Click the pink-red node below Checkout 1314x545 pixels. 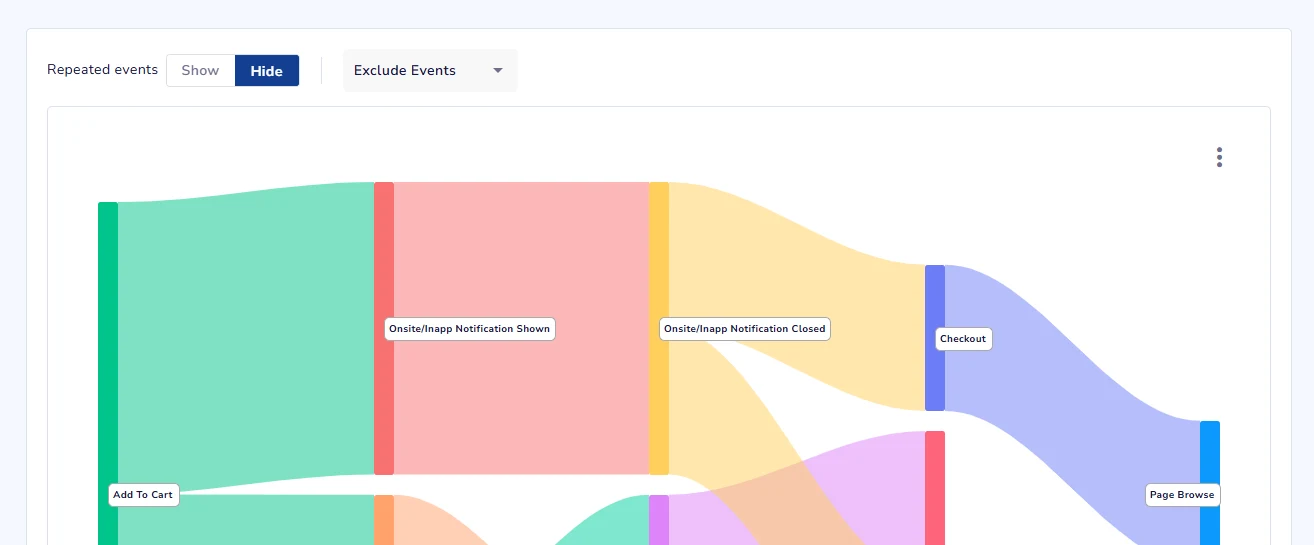pyautogui.click(x=934, y=488)
